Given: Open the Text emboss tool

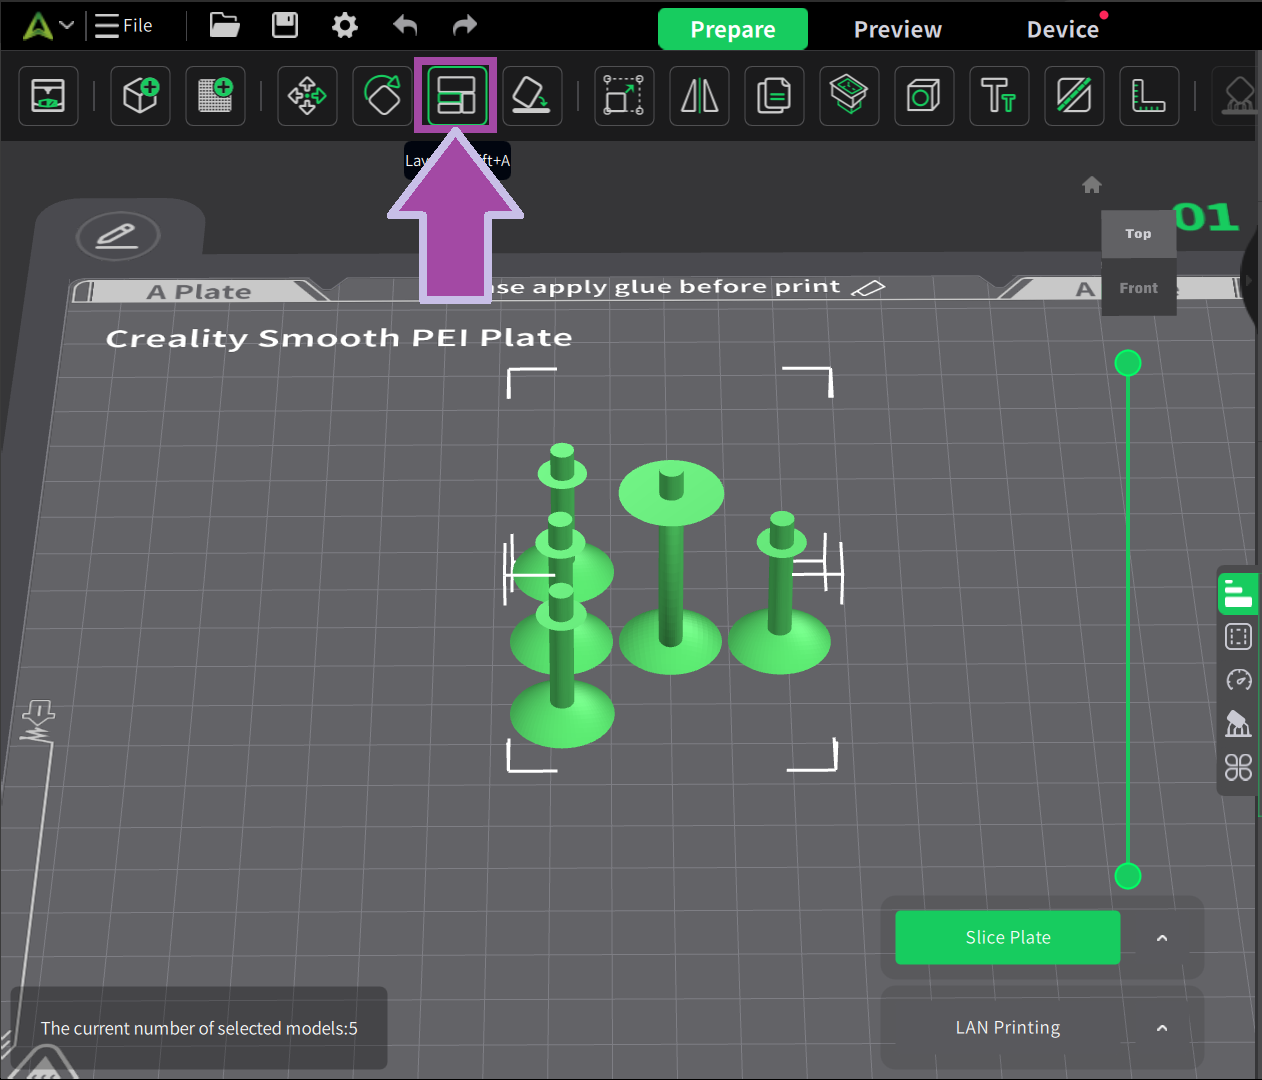Looking at the screenshot, I should pos(998,96).
